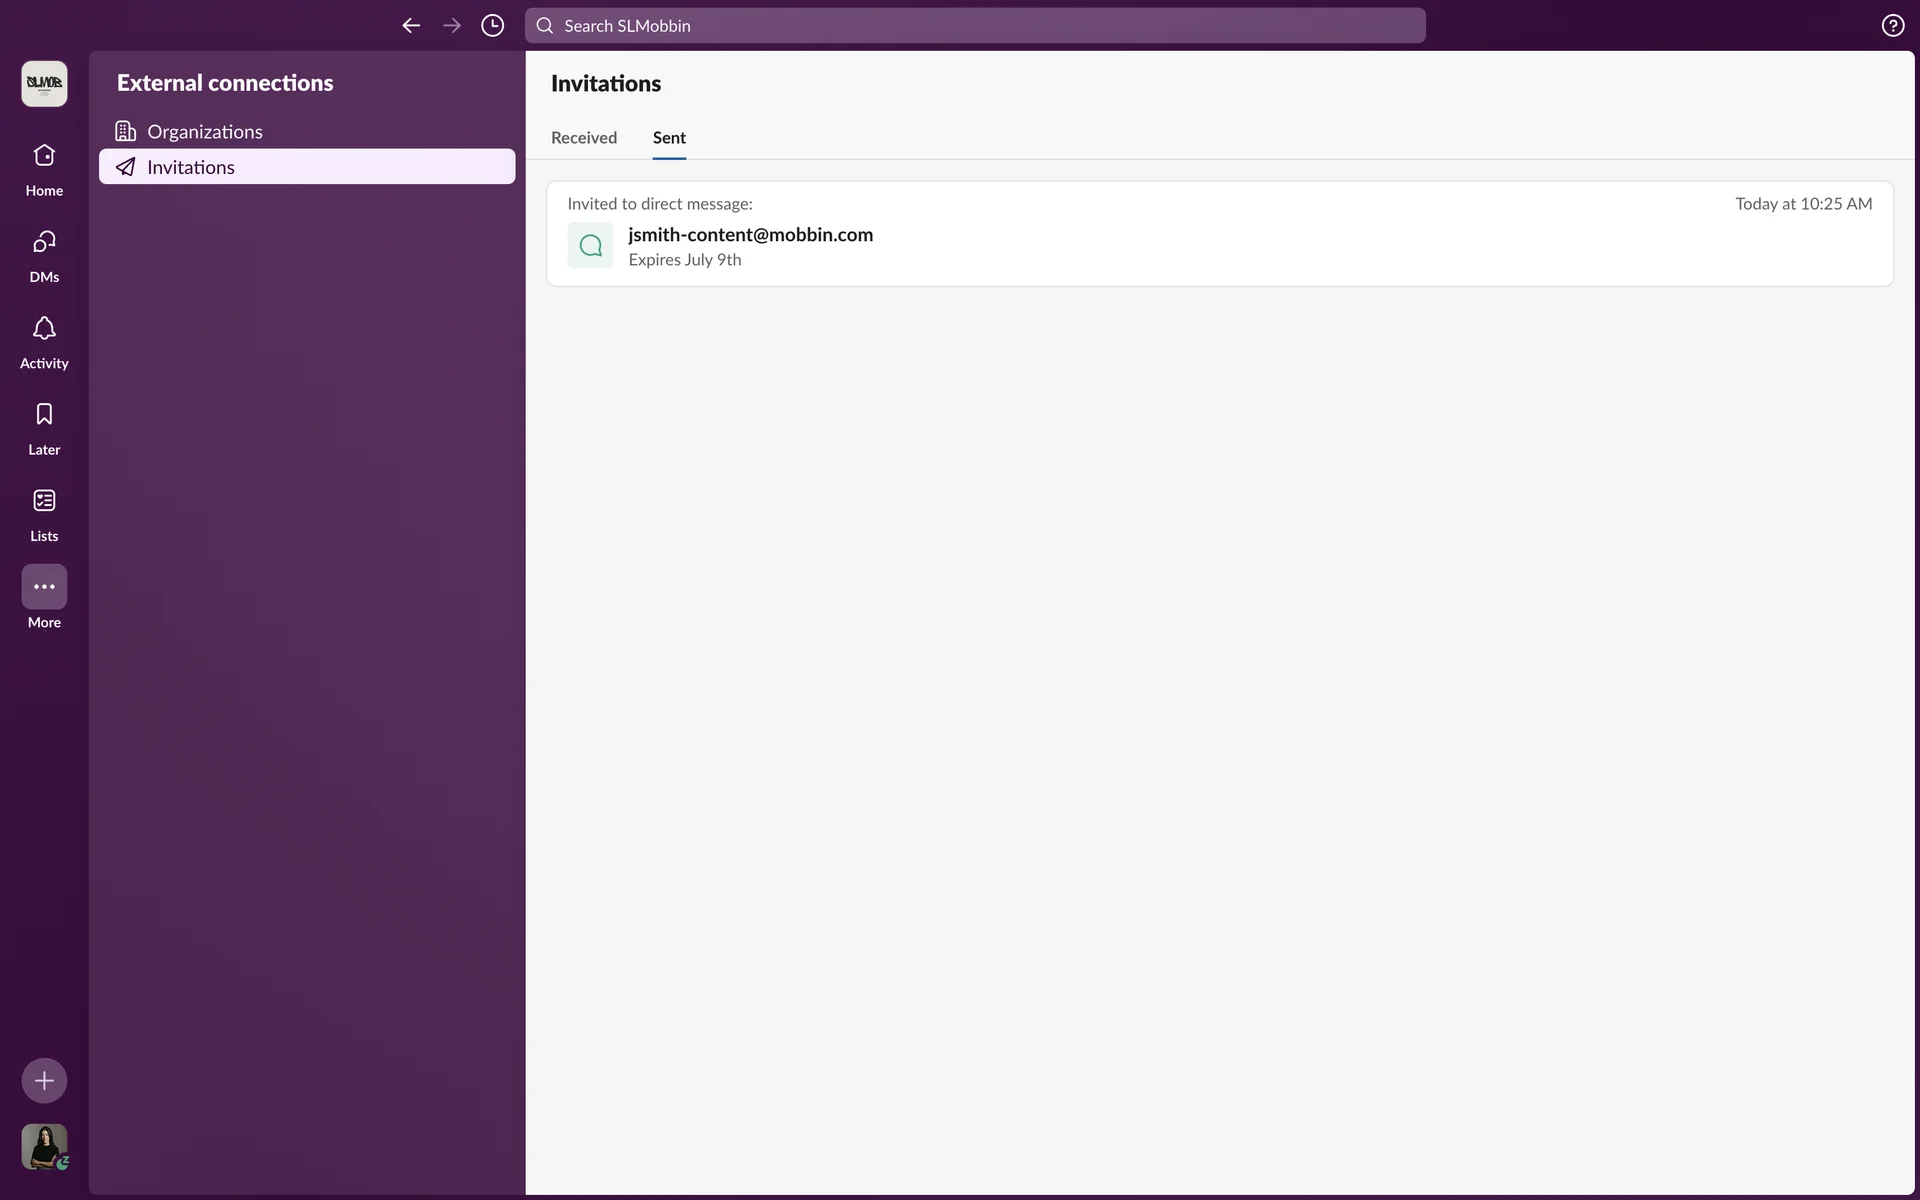Viewport: 1920px width, 1200px height.
Task: Open user profile avatar at bottom
Action: [x=44, y=1146]
